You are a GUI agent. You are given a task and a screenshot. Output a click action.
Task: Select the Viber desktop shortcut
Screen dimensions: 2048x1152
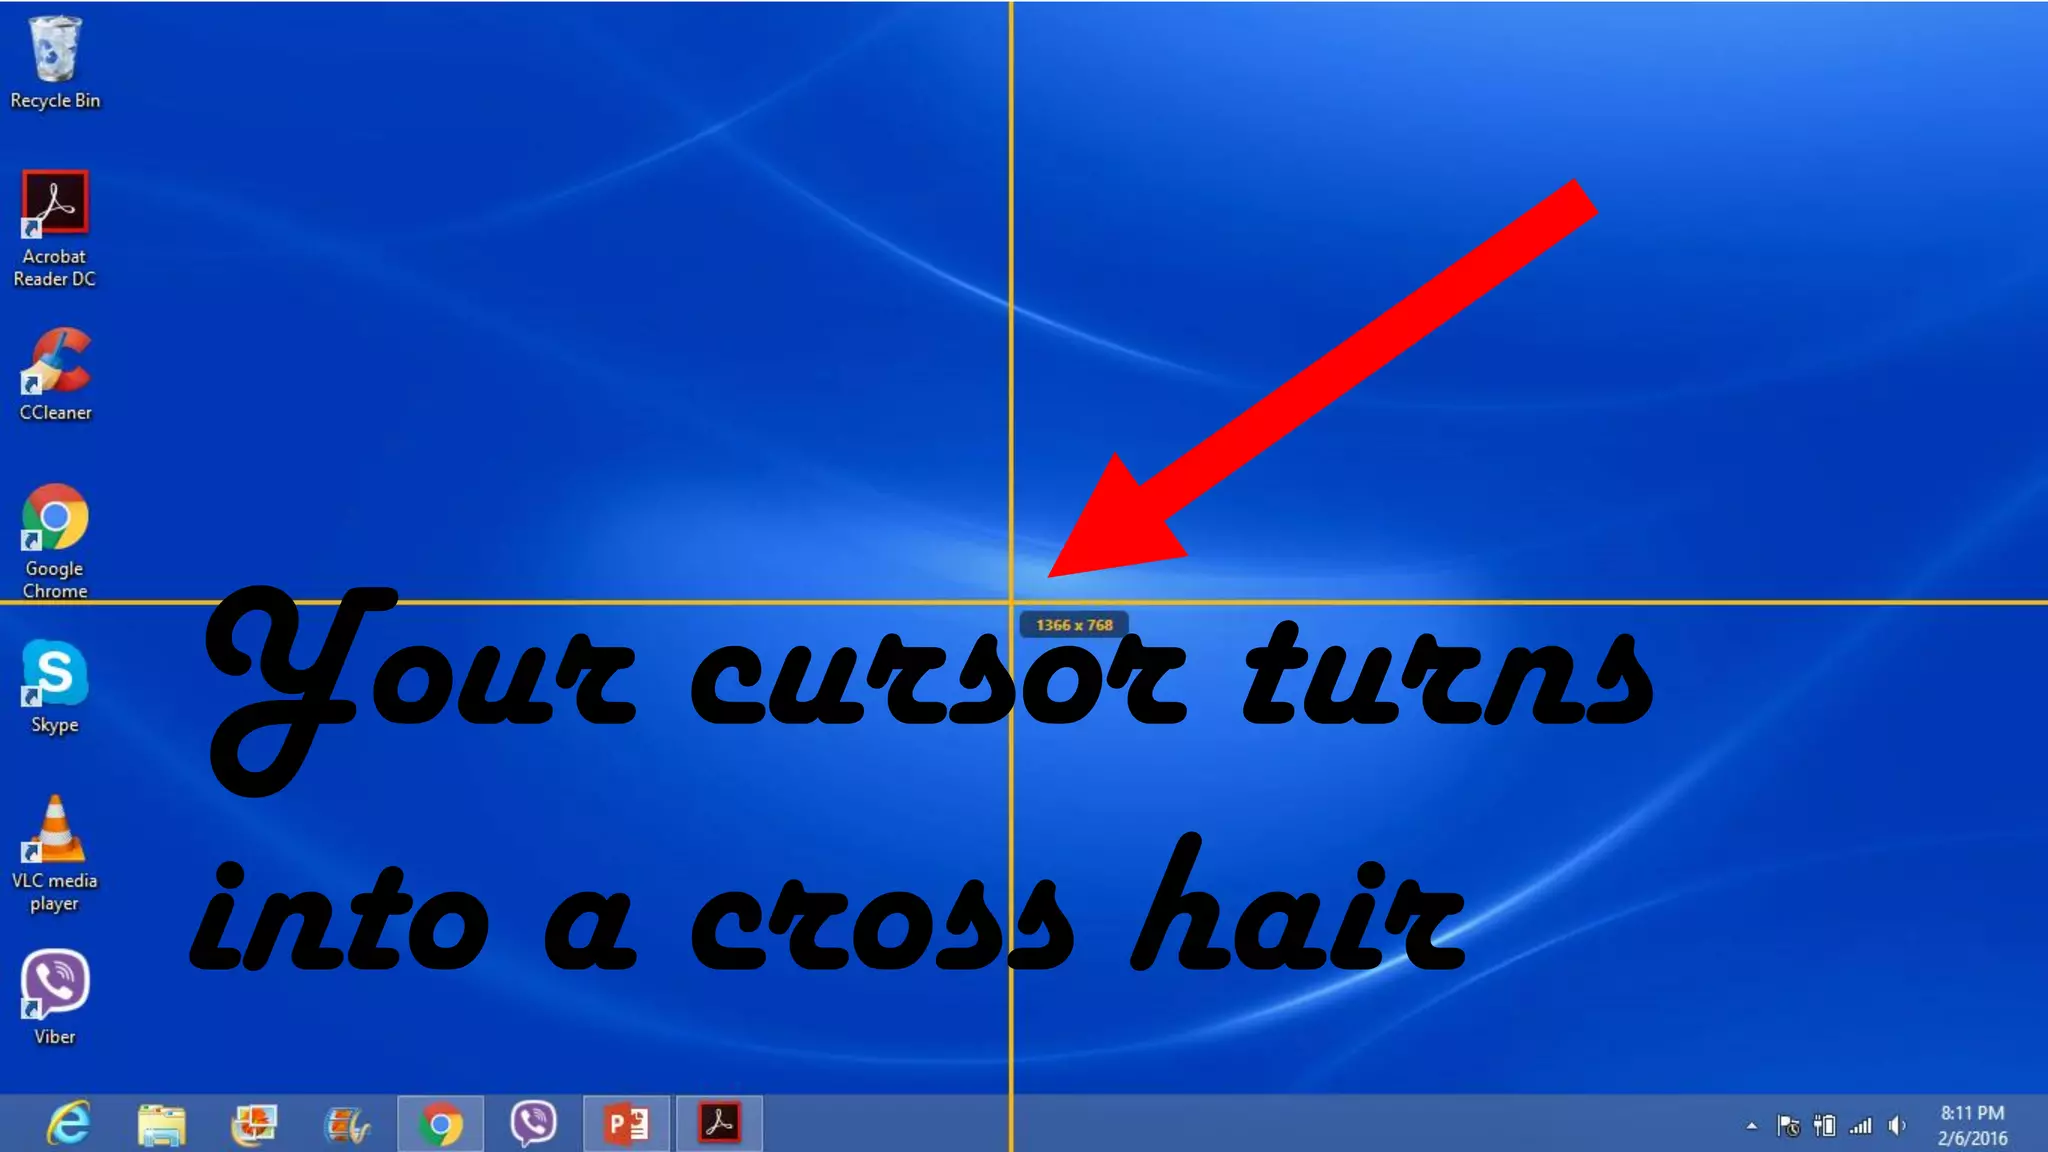click(x=55, y=998)
